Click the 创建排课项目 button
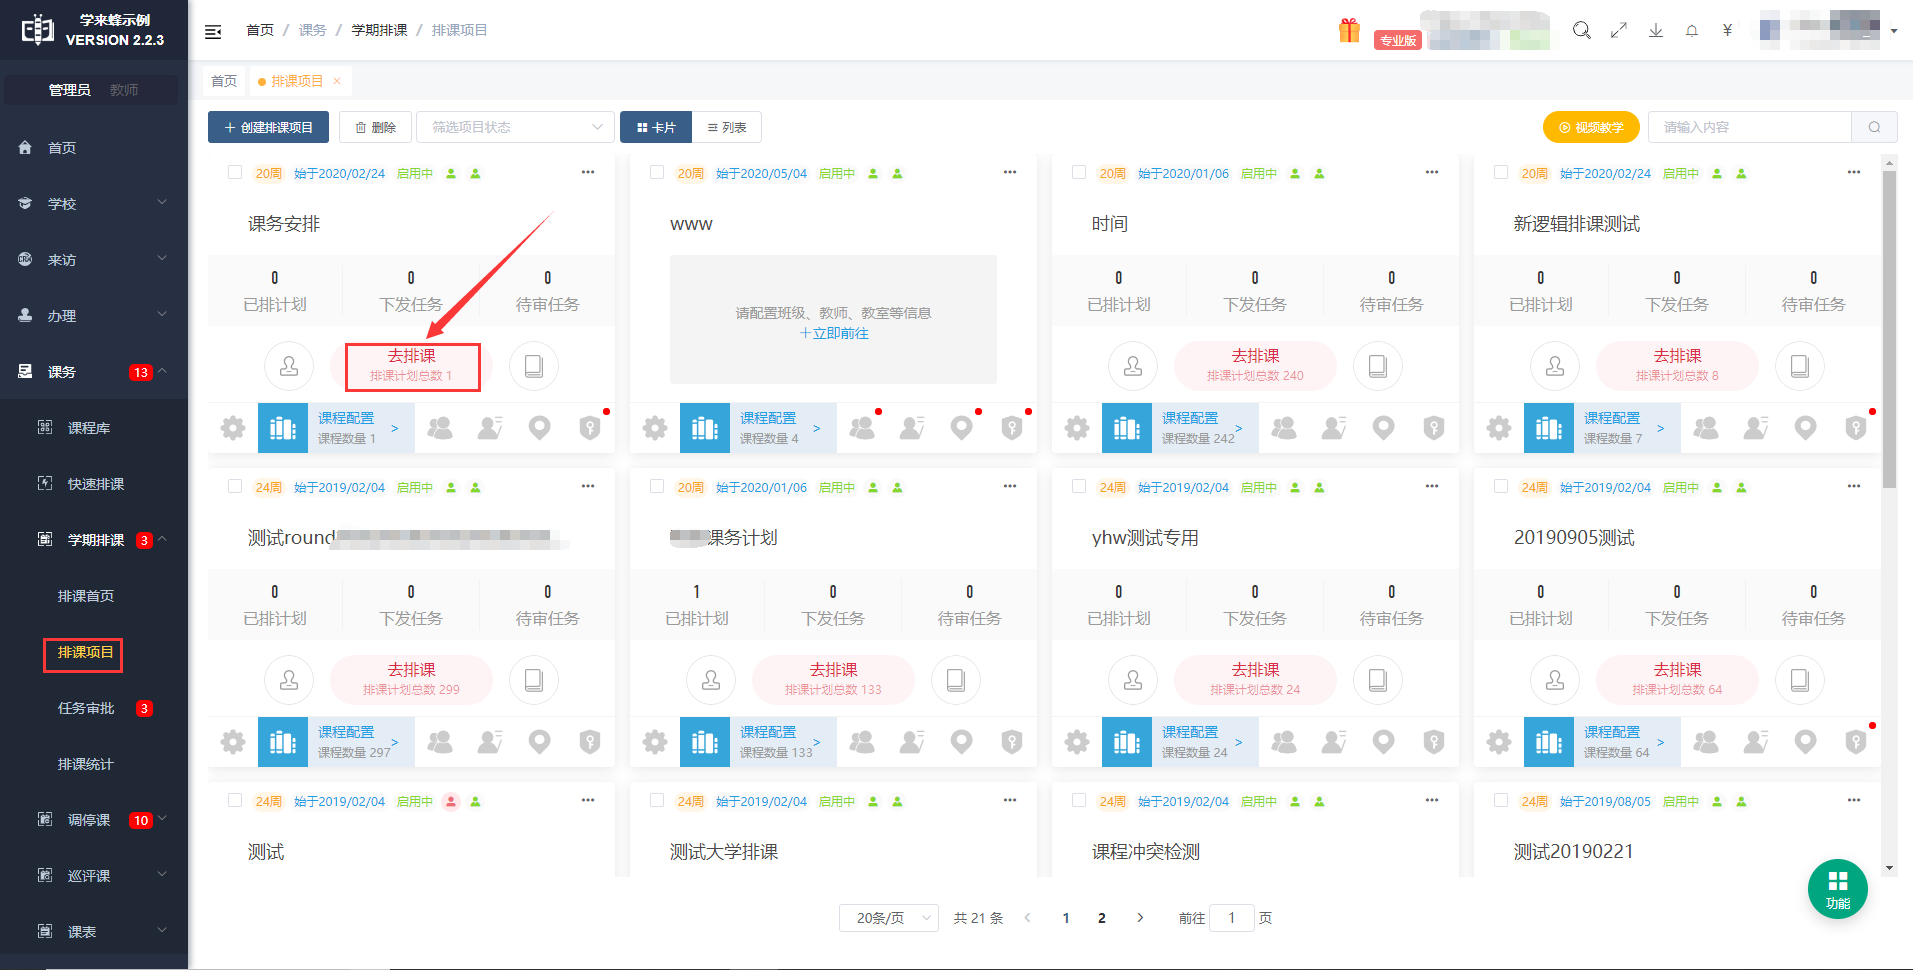This screenshot has height=970, width=1913. pyautogui.click(x=268, y=128)
